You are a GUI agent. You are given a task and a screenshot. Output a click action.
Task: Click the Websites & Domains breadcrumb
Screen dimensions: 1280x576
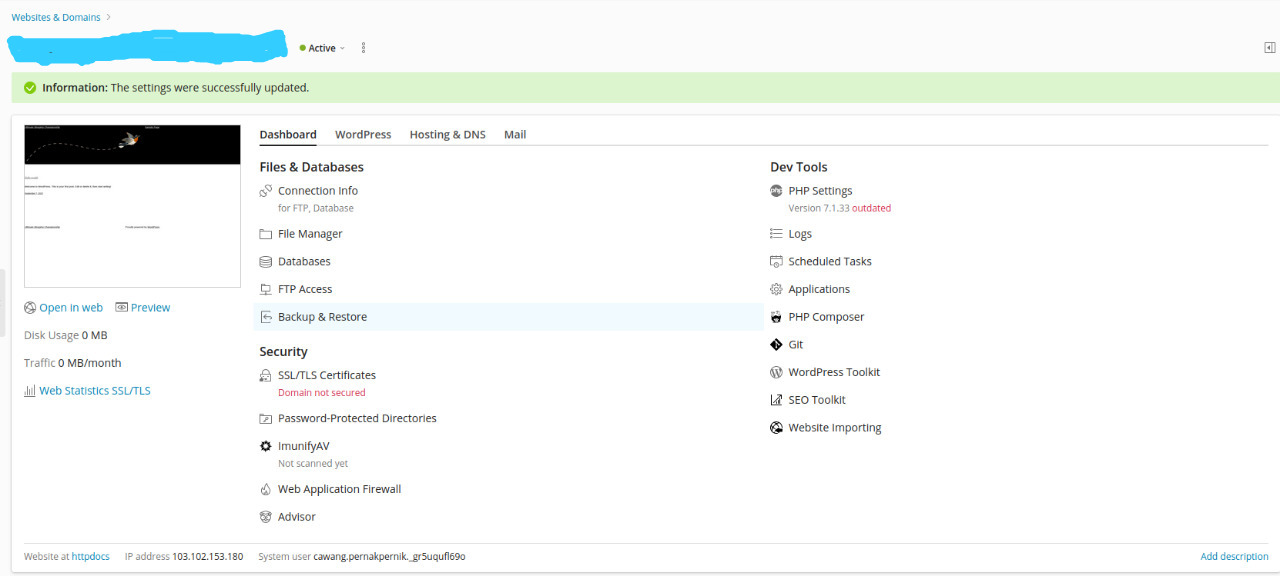[56, 17]
